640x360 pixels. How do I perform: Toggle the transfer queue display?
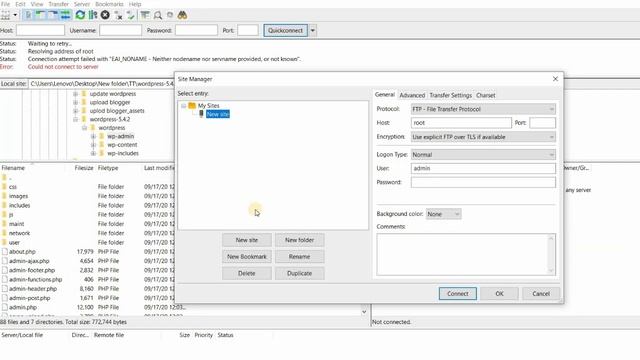(x=65, y=15)
